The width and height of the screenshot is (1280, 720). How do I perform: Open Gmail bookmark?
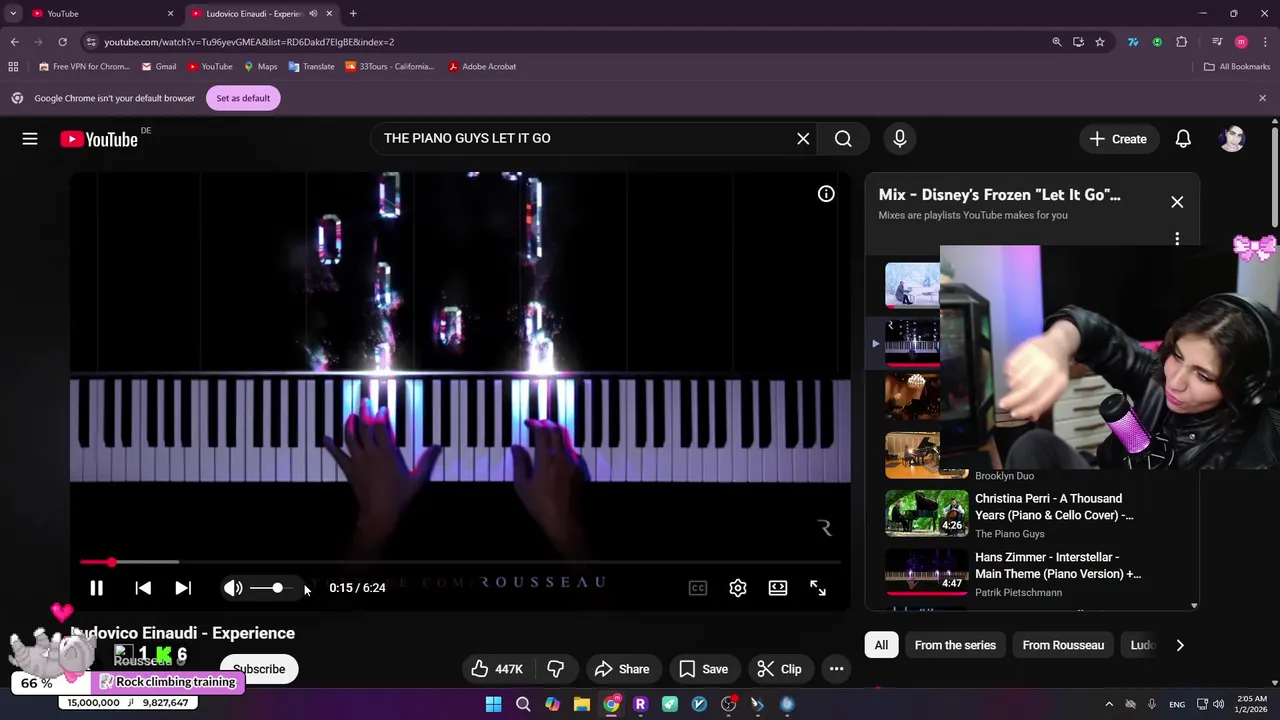click(x=159, y=67)
